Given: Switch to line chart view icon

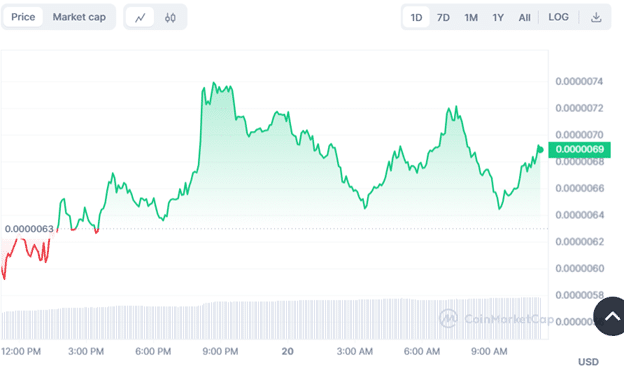Looking at the screenshot, I should click(140, 17).
